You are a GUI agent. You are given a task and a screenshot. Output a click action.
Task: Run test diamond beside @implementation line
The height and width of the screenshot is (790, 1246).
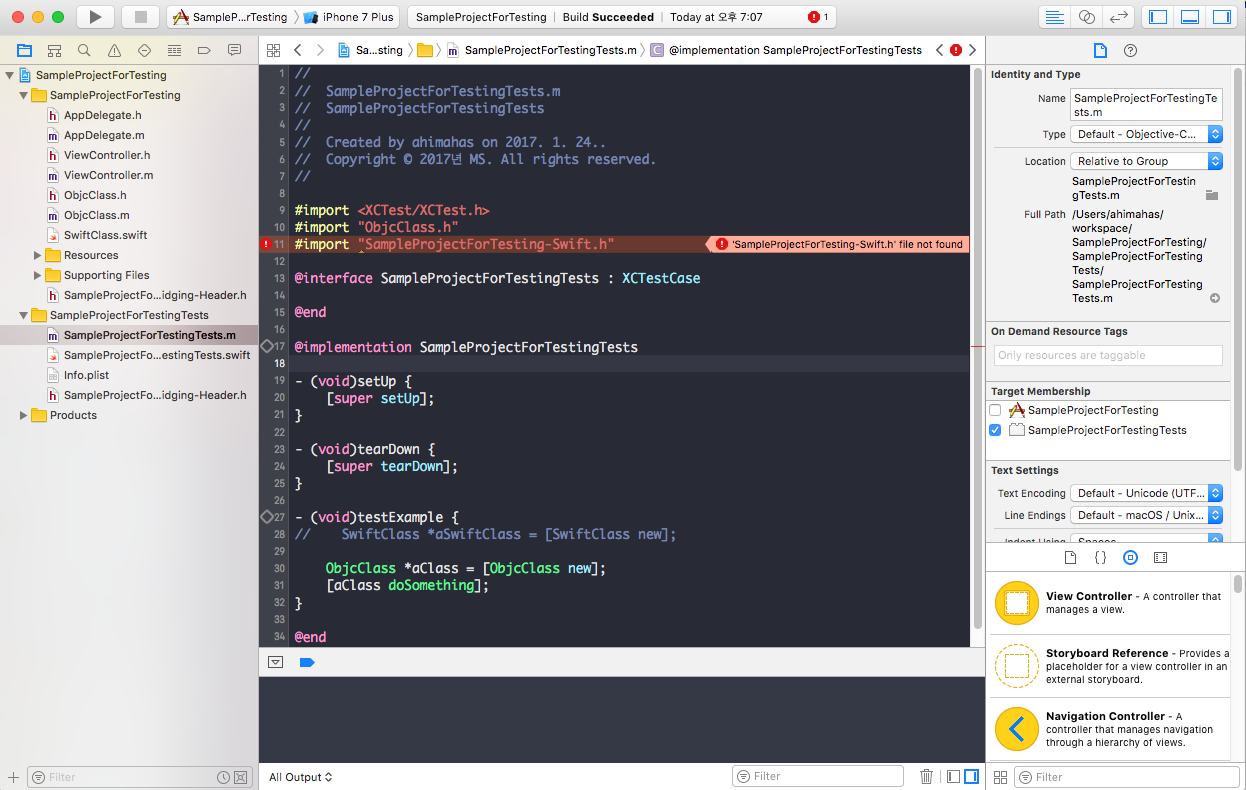pos(267,346)
